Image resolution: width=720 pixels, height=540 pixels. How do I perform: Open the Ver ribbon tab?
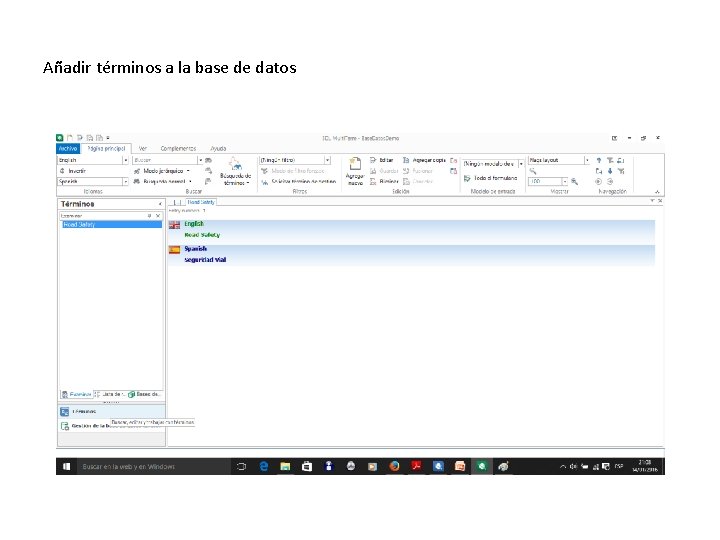pyautogui.click(x=143, y=148)
